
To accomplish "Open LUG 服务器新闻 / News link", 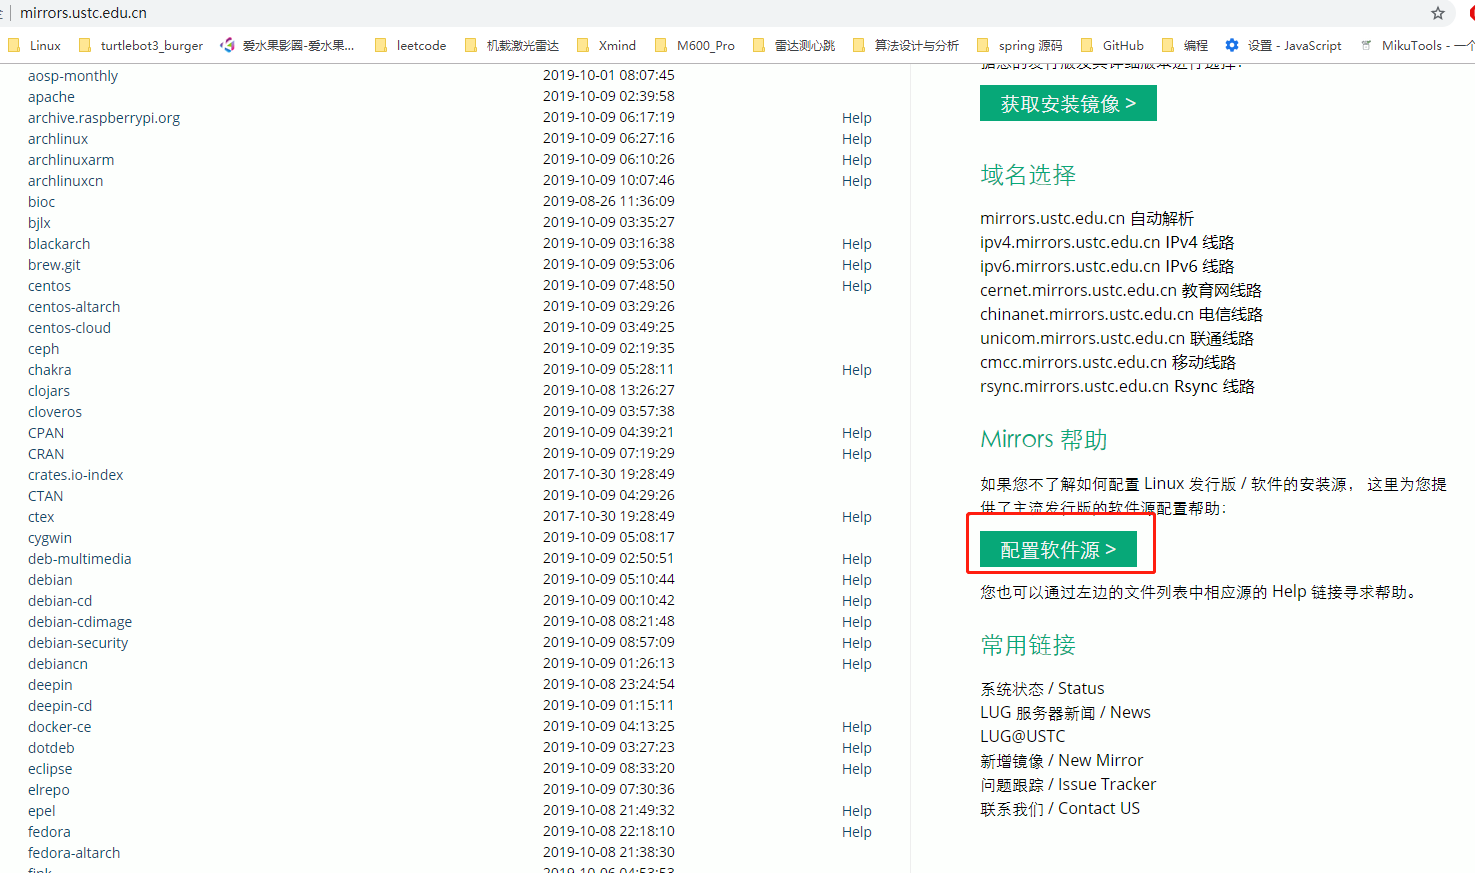I will (1065, 712).
